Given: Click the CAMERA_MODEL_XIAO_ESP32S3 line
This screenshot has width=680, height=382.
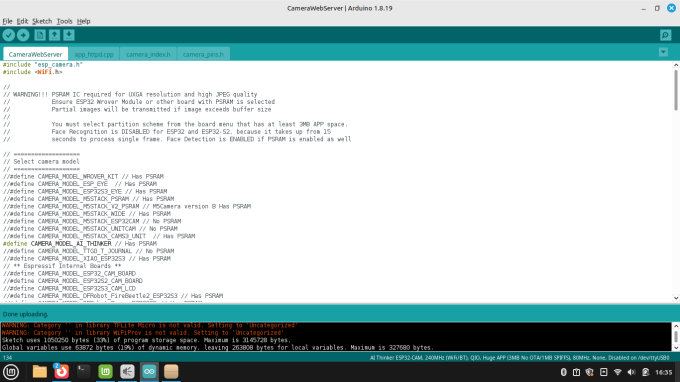Looking at the screenshot, I should point(87,258).
